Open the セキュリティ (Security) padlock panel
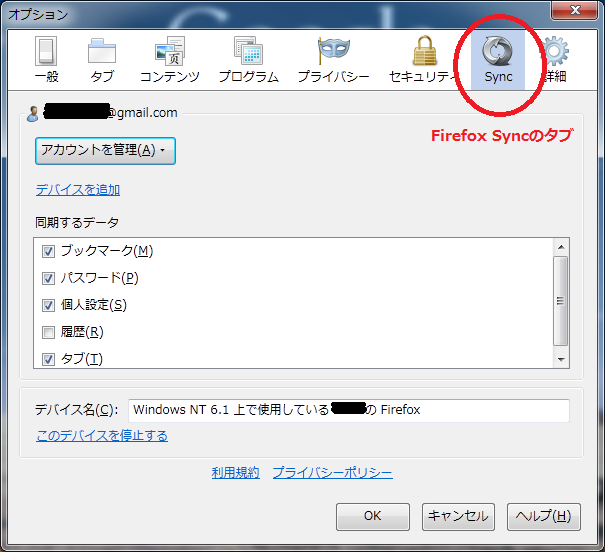Viewport: 605px width, 552px height. (424, 60)
